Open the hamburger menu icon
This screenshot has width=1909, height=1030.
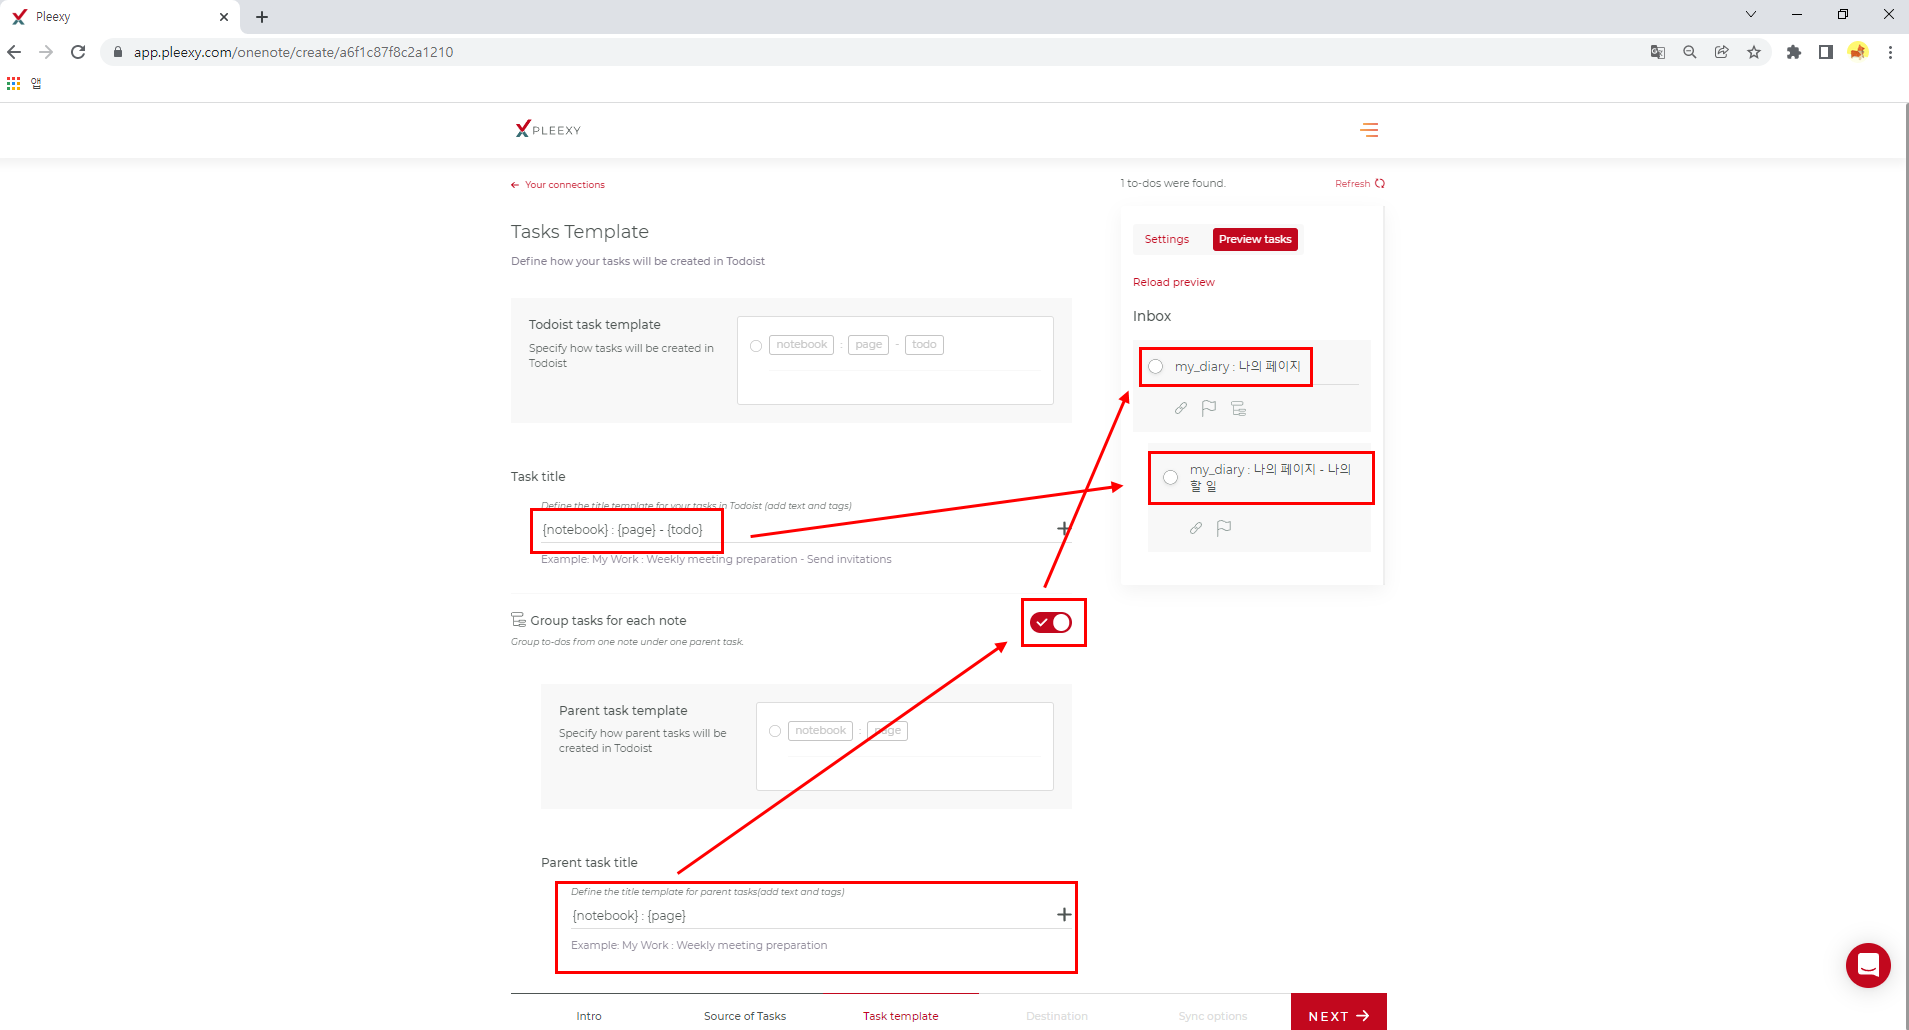(x=1369, y=130)
